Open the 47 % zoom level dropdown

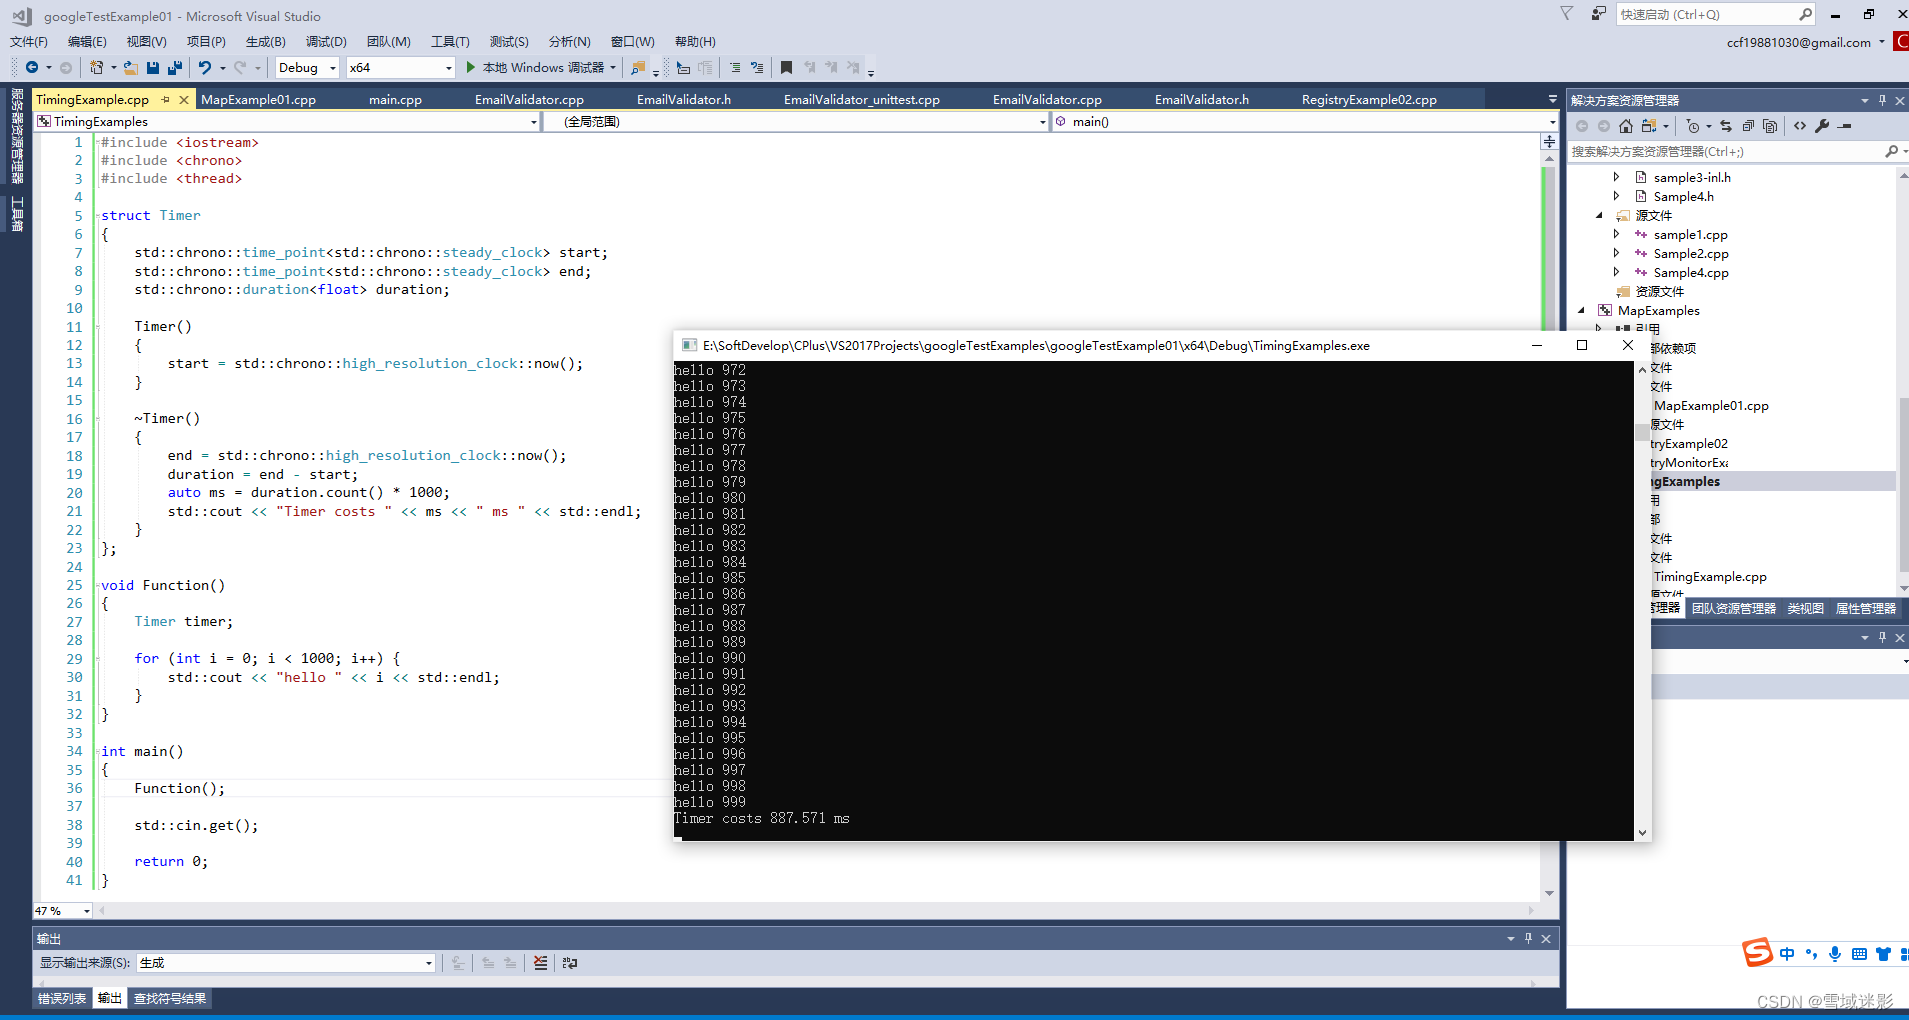pyautogui.click(x=63, y=911)
